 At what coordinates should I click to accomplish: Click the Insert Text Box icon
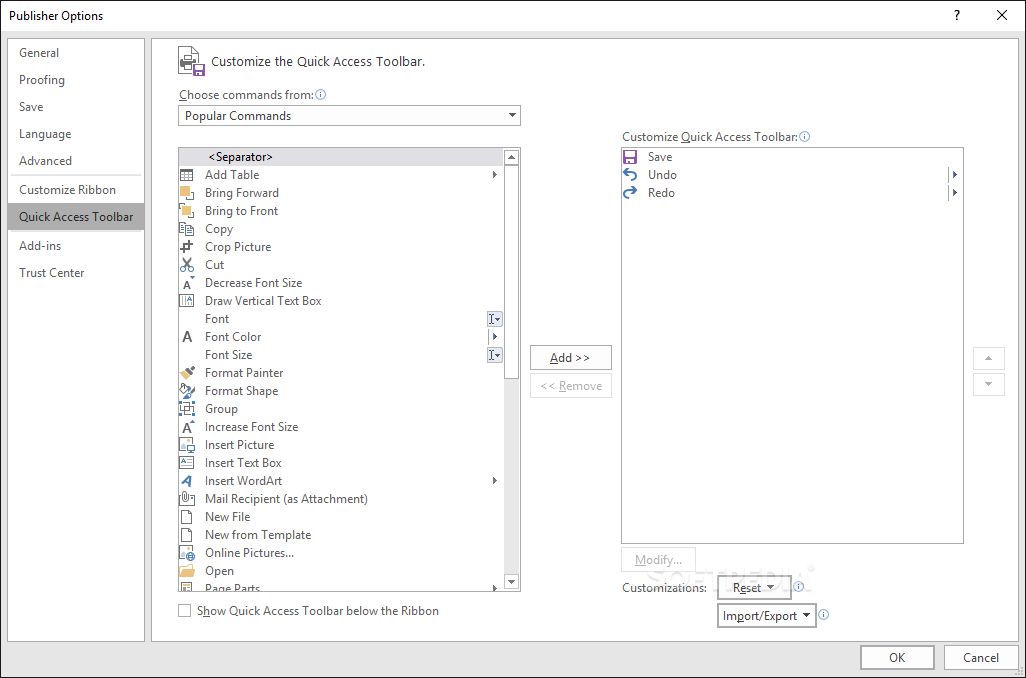point(186,463)
